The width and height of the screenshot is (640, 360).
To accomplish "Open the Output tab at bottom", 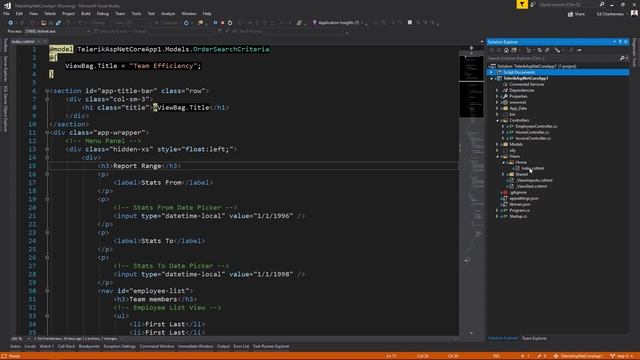I will coord(223,347).
